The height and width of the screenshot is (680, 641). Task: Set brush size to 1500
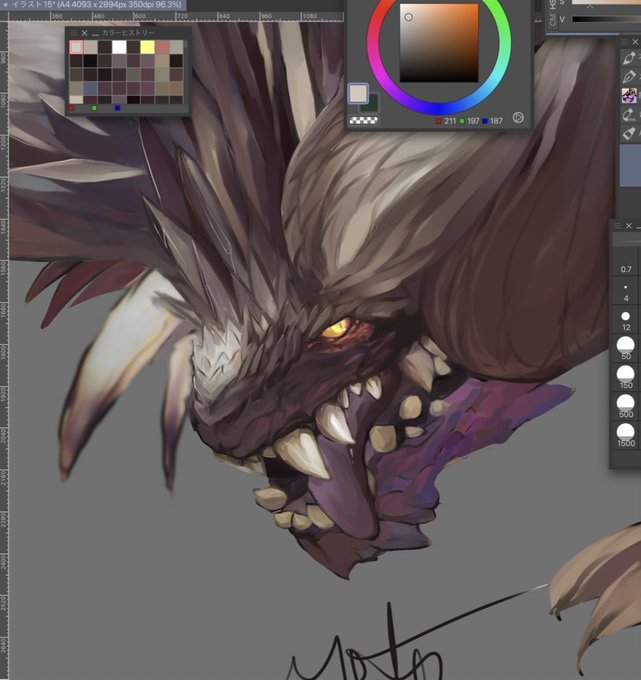point(626,436)
